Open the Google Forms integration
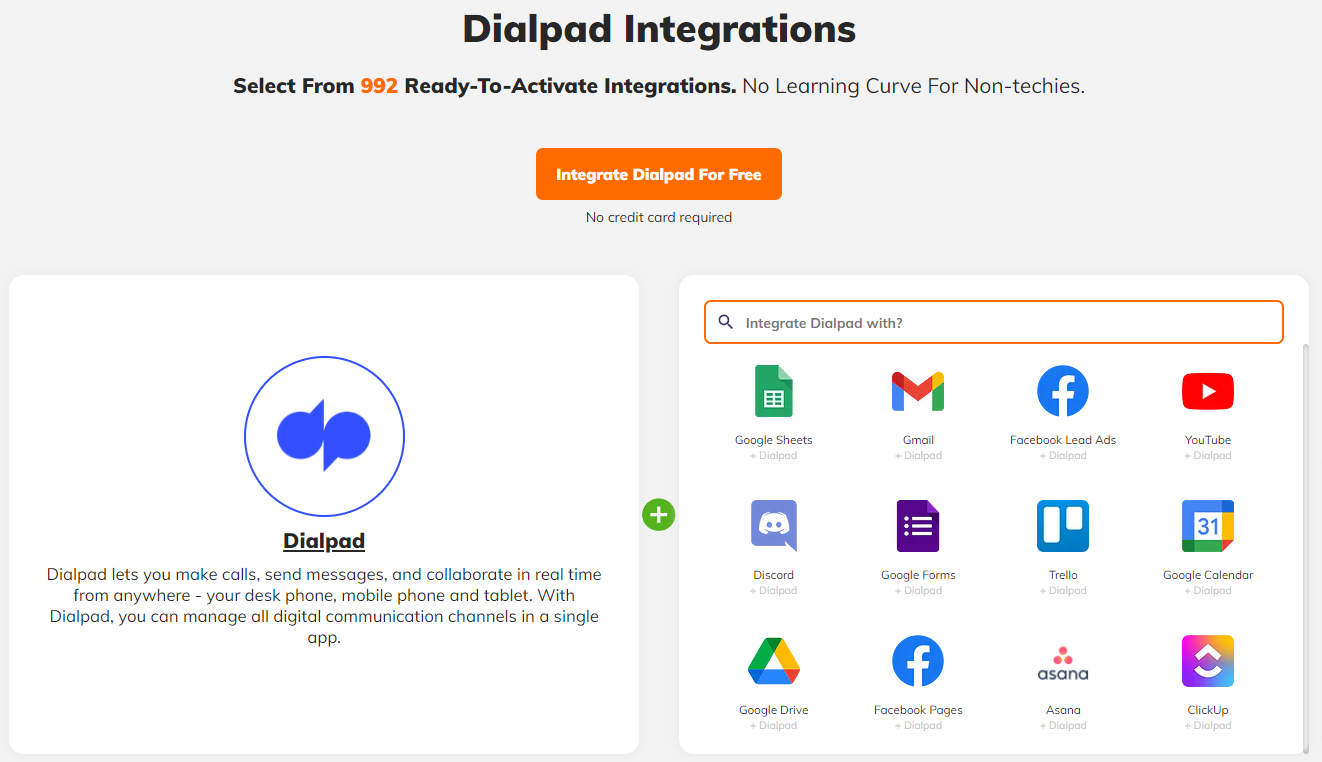The image size is (1322, 762). [918, 525]
